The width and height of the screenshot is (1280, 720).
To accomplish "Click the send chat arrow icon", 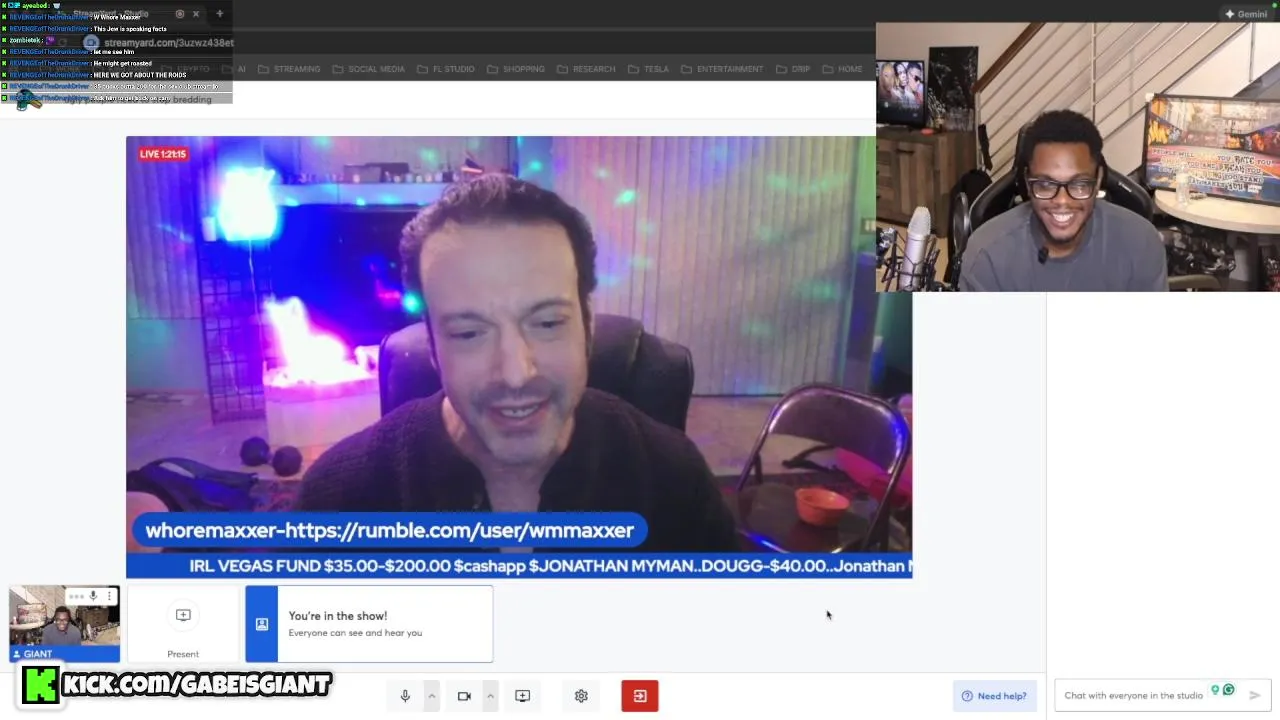I will pos(1254,695).
